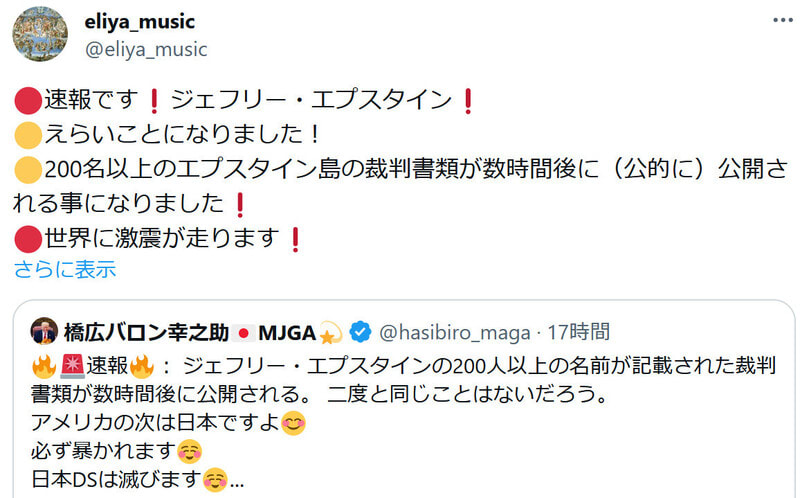Screen dimensions: 800x498
Task: Click the main post text about エプスタイン島
Action: [x=401, y=168]
